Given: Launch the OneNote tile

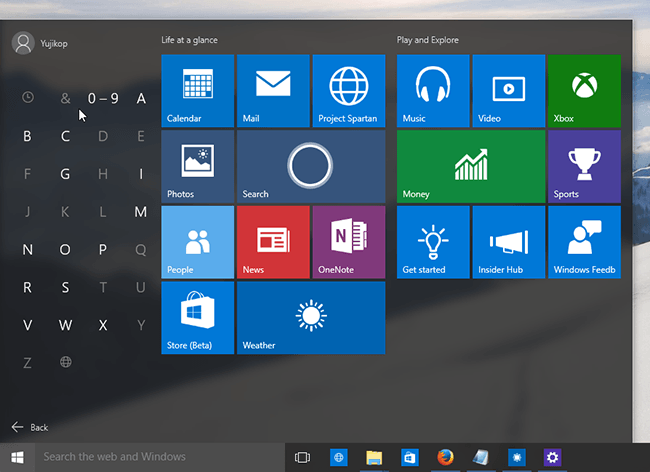Looking at the screenshot, I should (349, 242).
